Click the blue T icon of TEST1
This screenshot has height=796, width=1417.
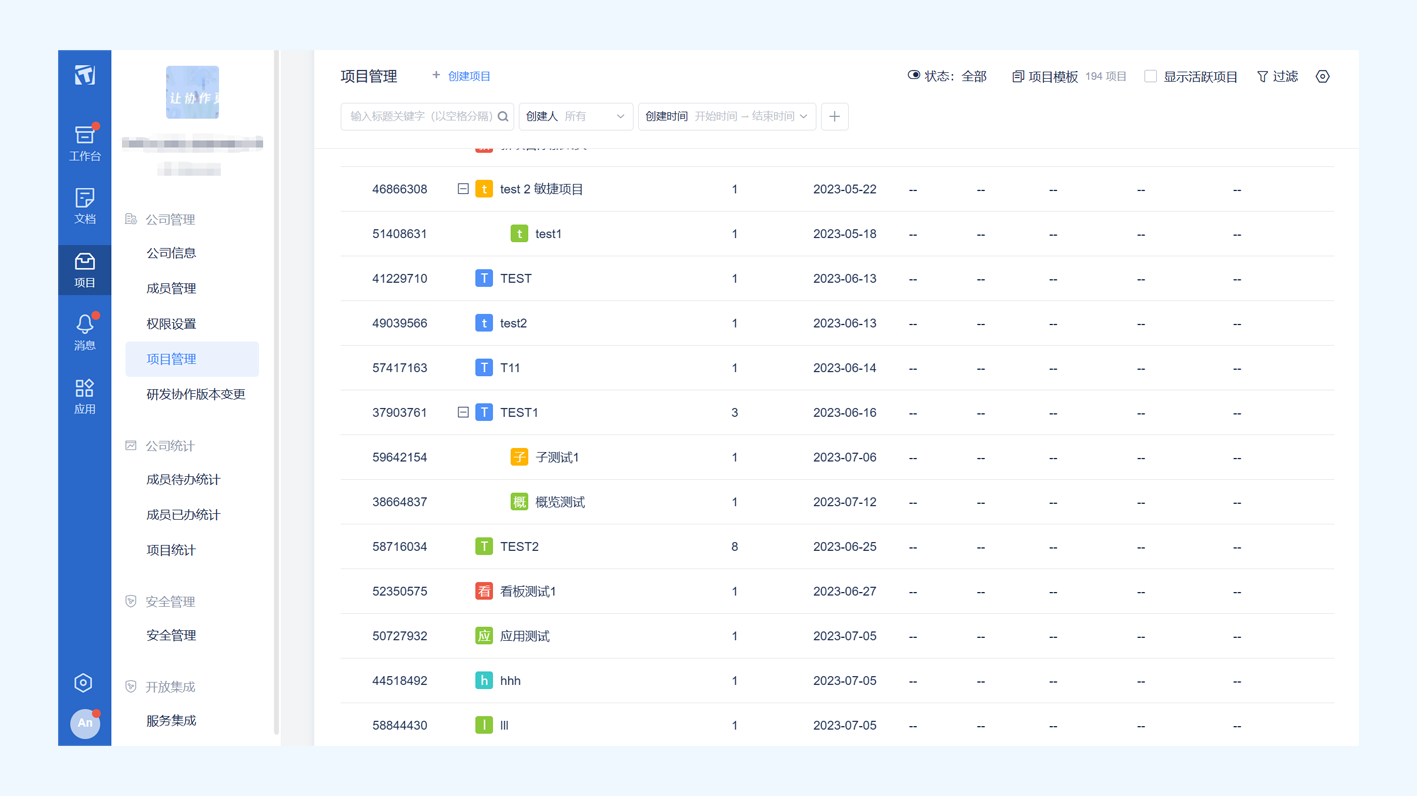coord(484,412)
